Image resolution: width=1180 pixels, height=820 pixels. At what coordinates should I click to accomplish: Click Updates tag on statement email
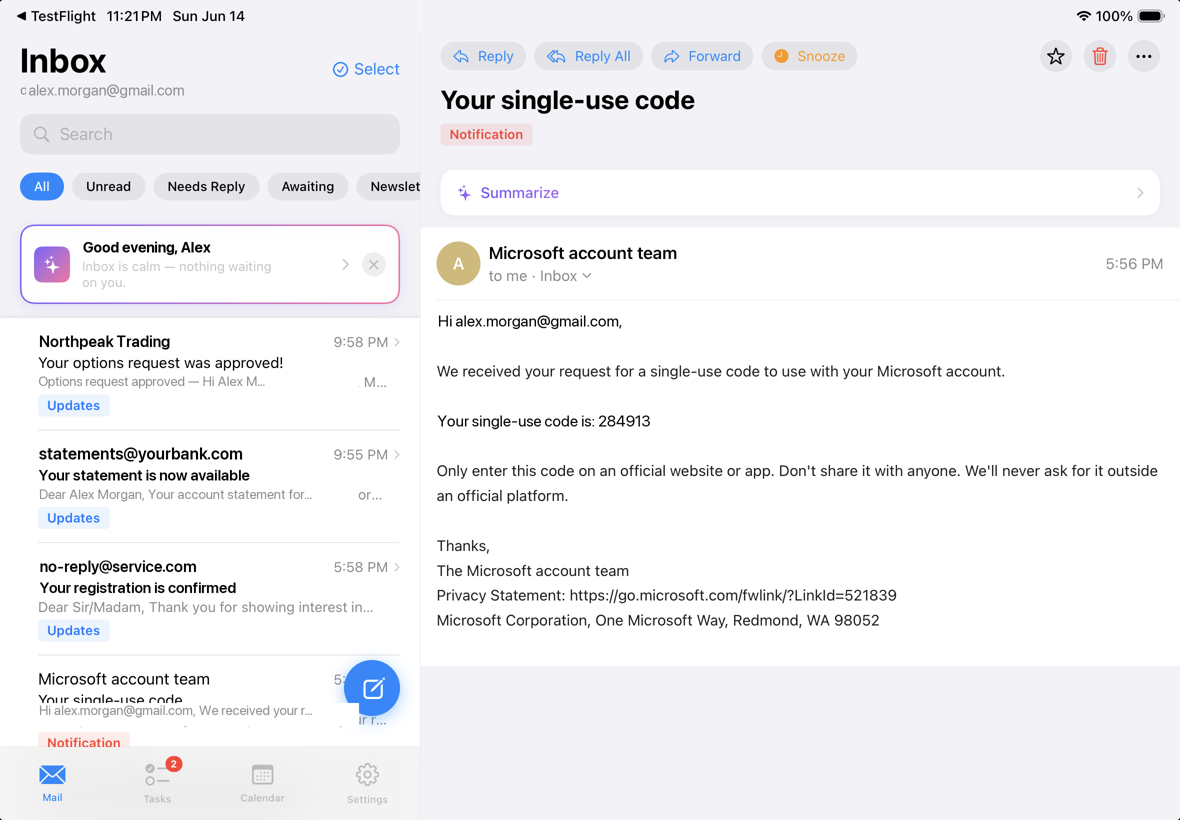point(74,518)
